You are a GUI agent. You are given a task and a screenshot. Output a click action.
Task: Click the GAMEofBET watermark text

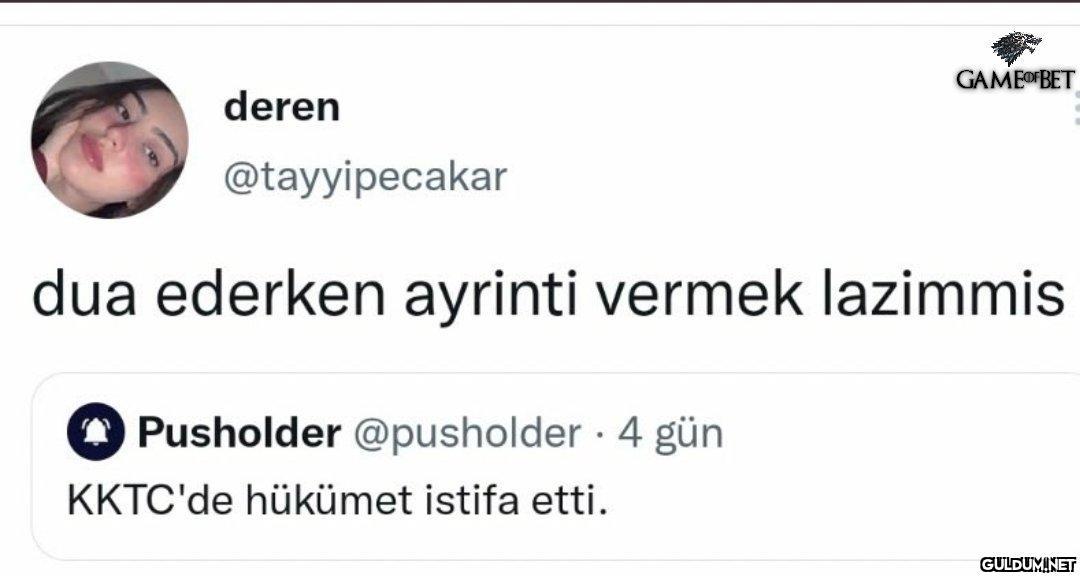pyautogui.click(x=1015, y=80)
